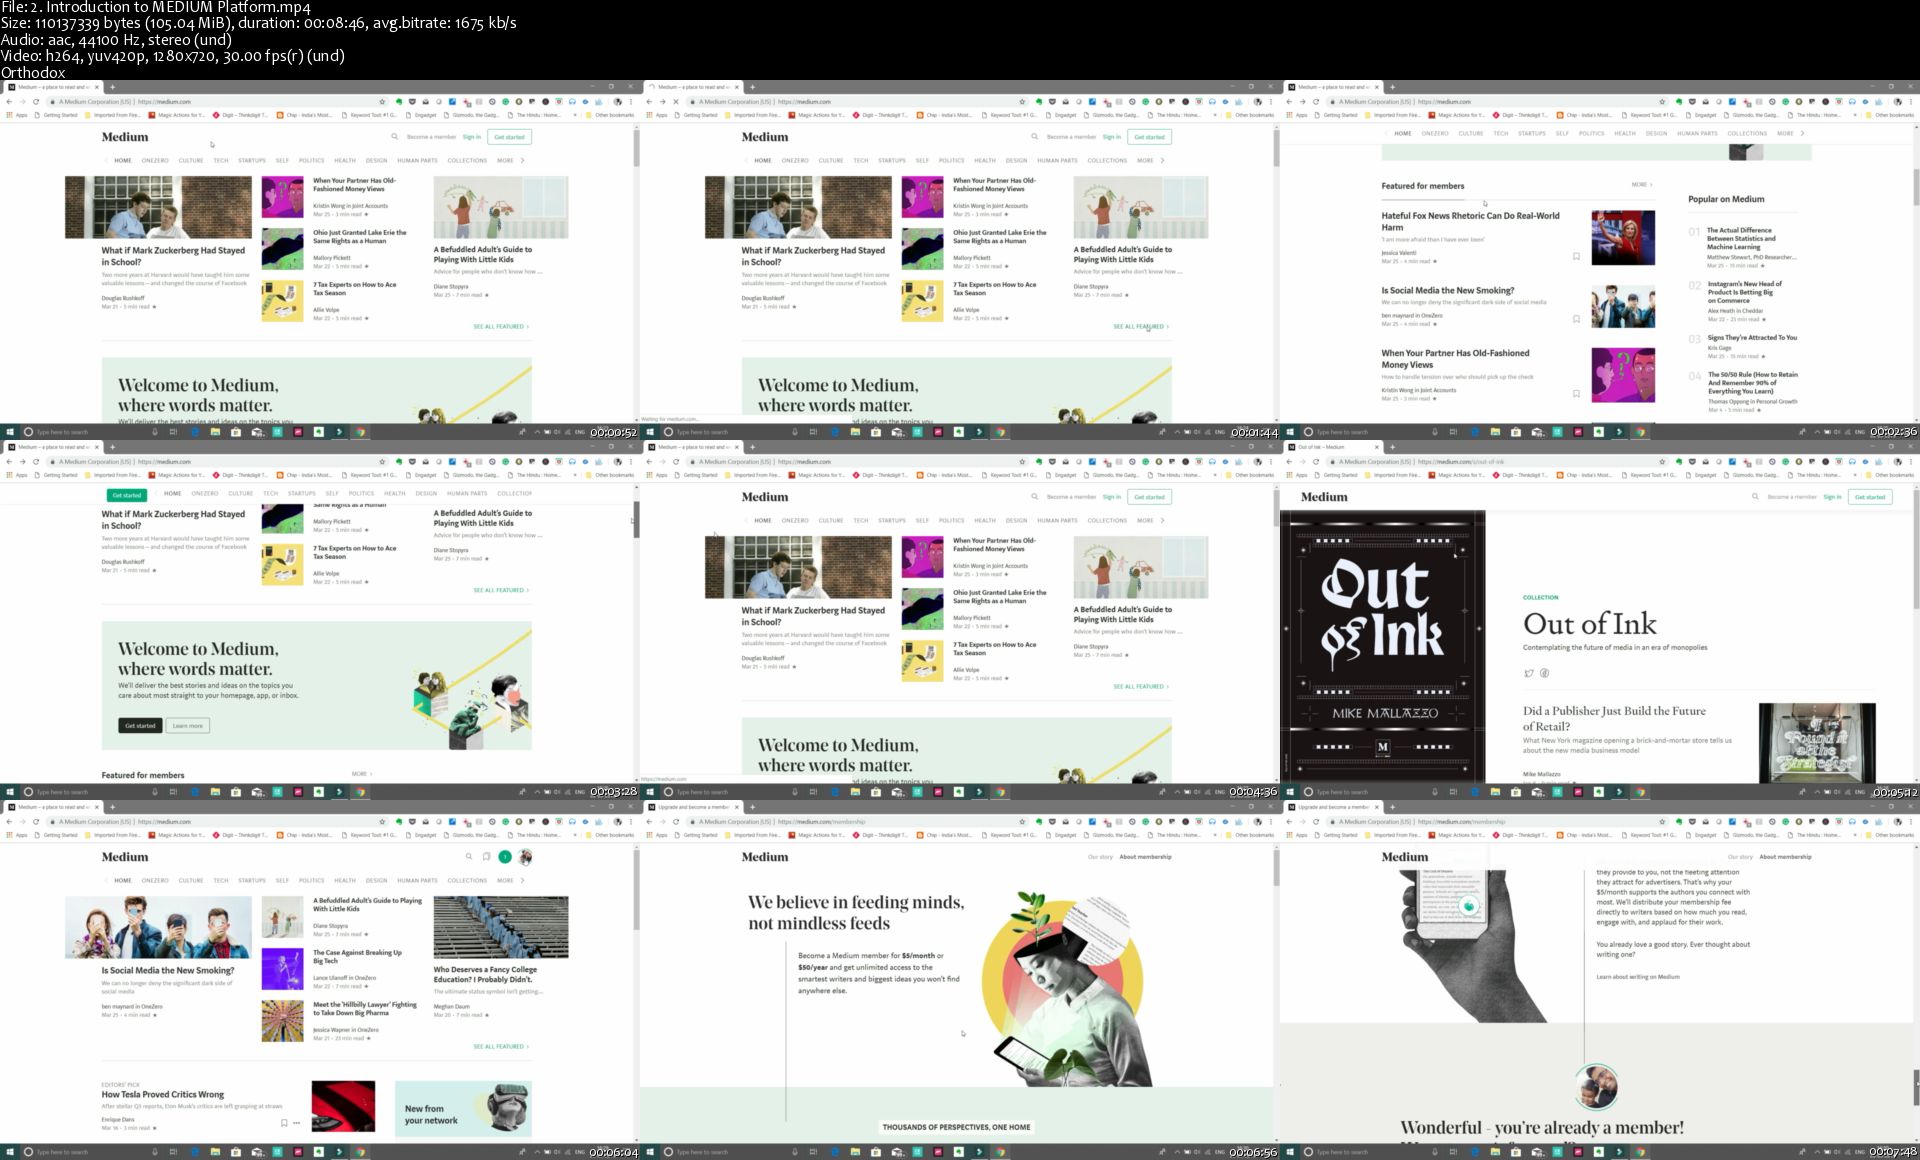Click taskbar microphone icon in the 00:03:28 frame
The width and height of the screenshot is (1920, 1160).
pos(154,792)
